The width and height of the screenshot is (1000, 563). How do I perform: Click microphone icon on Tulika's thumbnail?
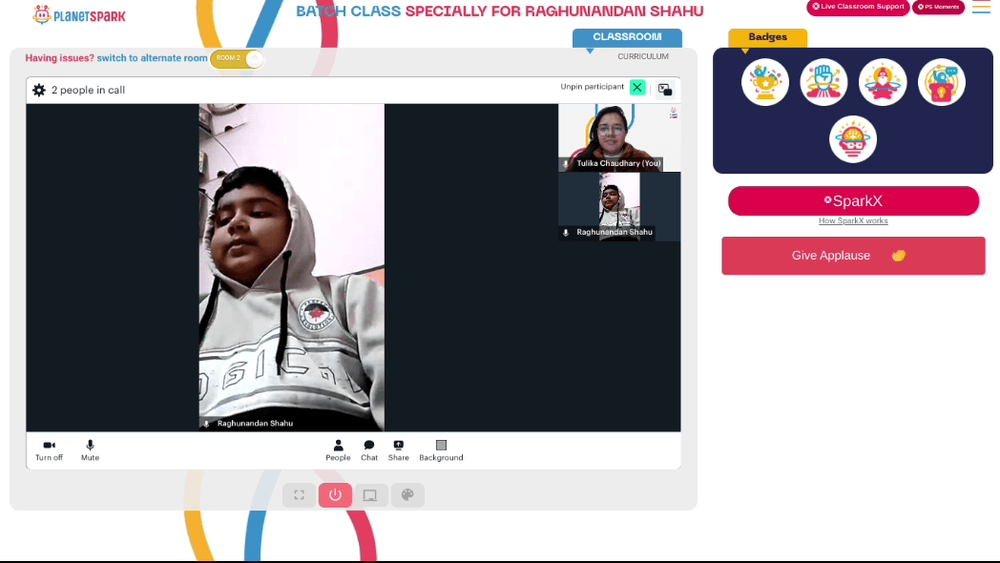click(566, 164)
